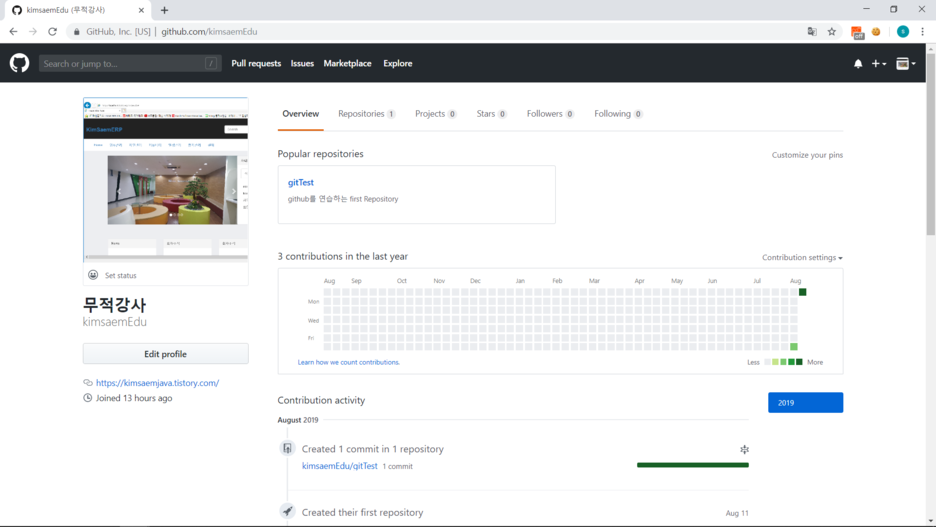Open Explore page
Viewport: 936px width, 527px height.
[398, 63]
